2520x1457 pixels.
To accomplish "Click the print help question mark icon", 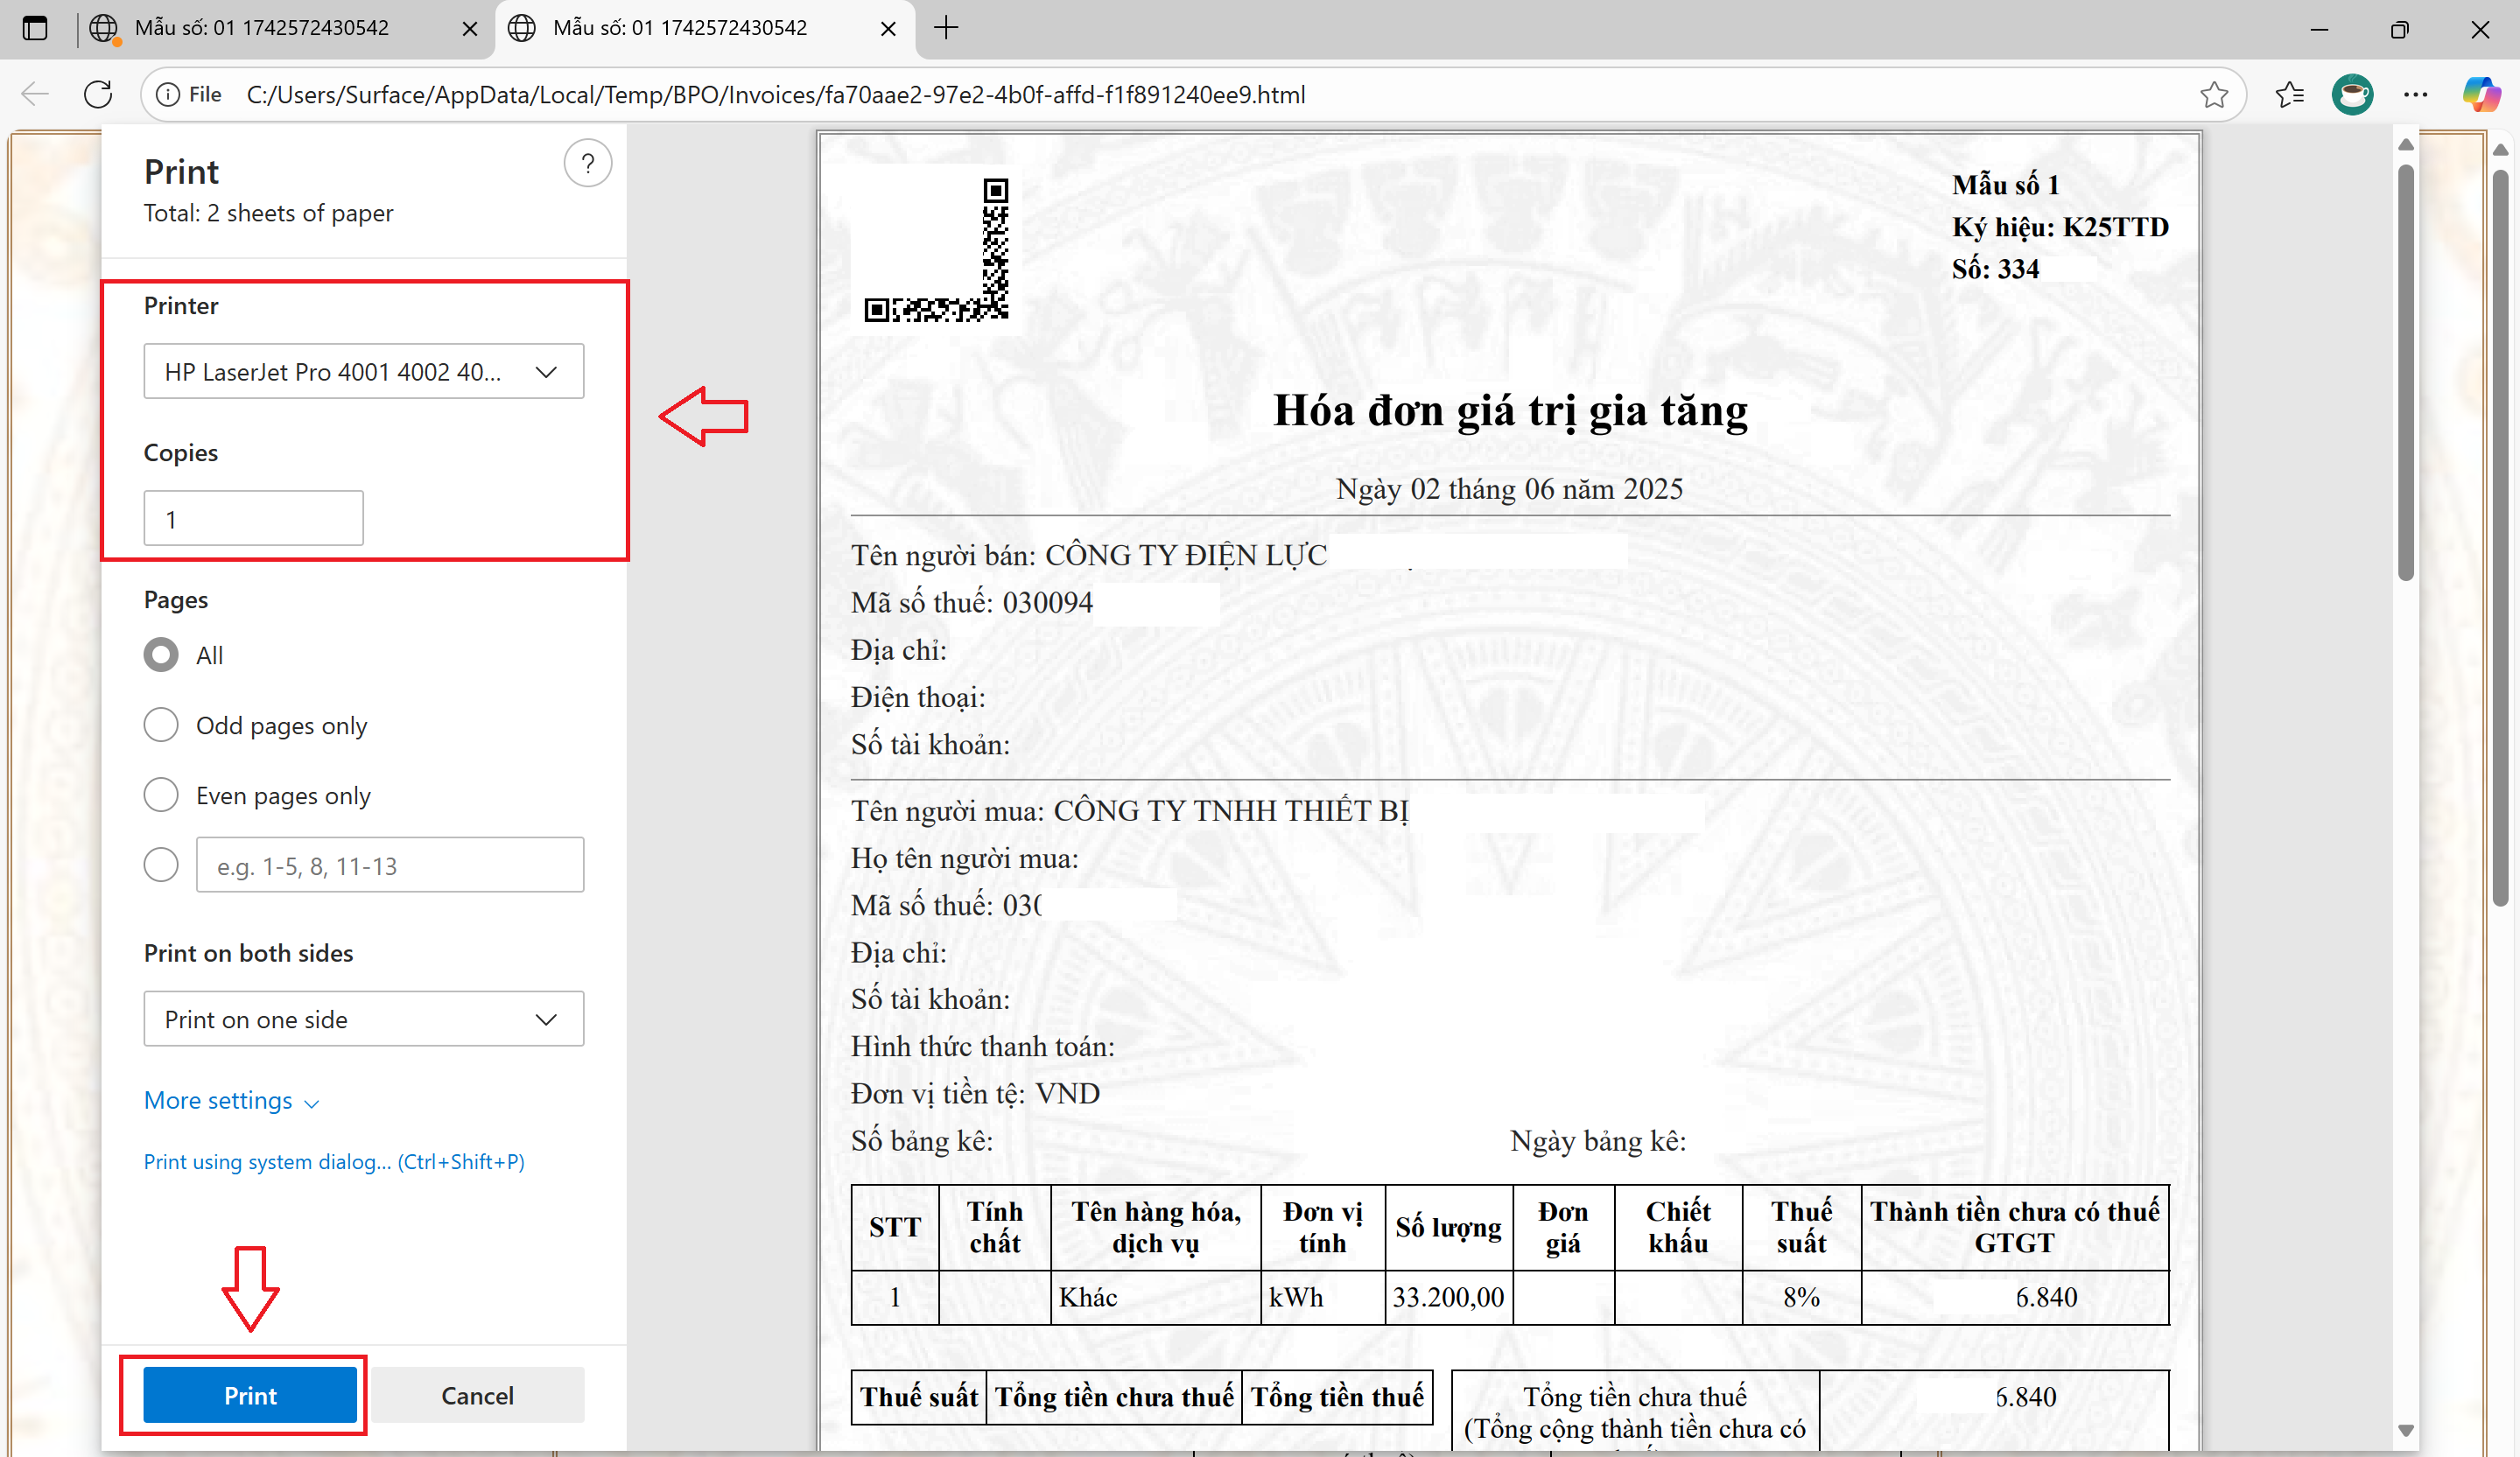I will tap(587, 163).
